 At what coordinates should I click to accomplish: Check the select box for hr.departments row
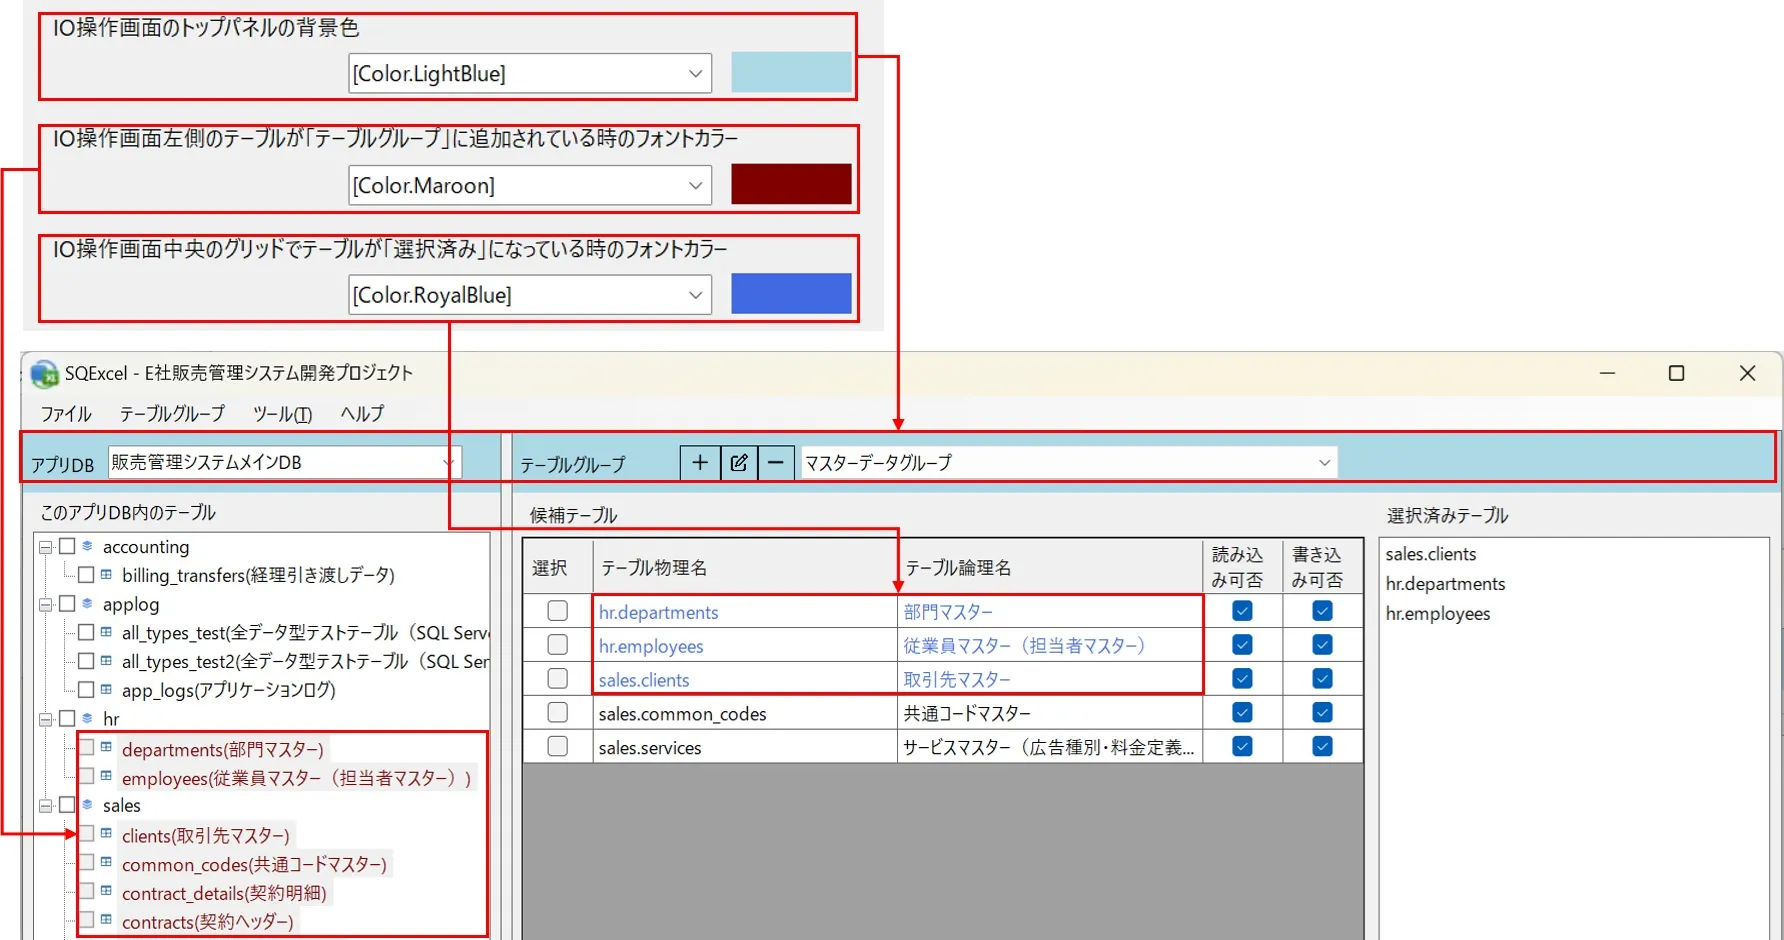coord(558,611)
